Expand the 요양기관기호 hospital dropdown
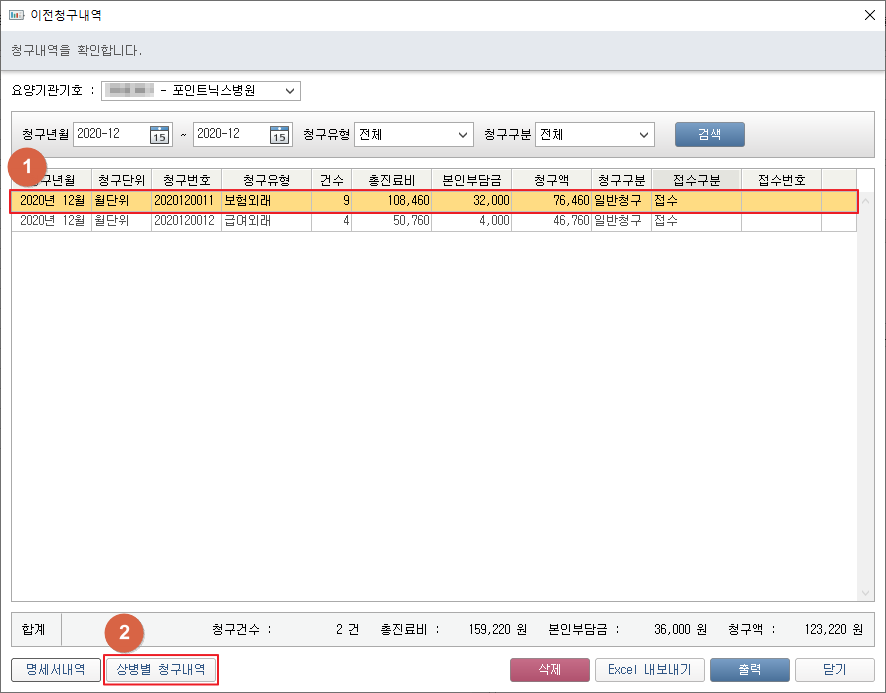 (290, 92)
